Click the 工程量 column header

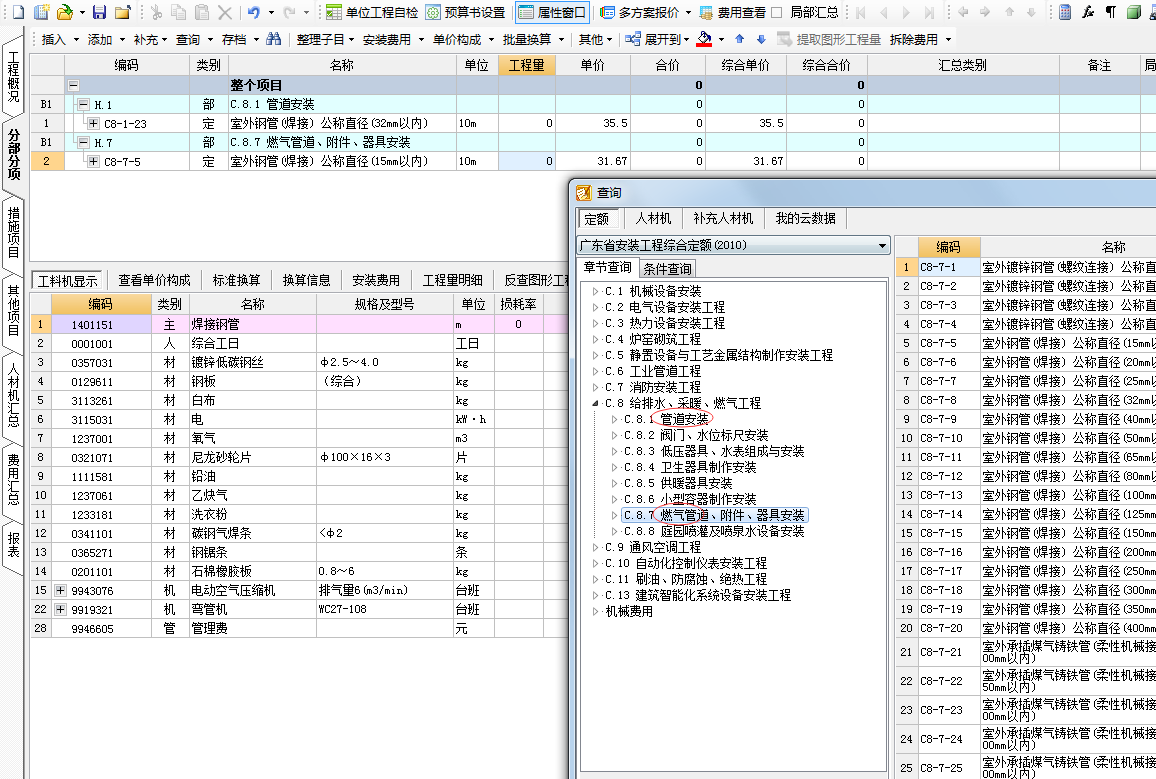[526, 65]
